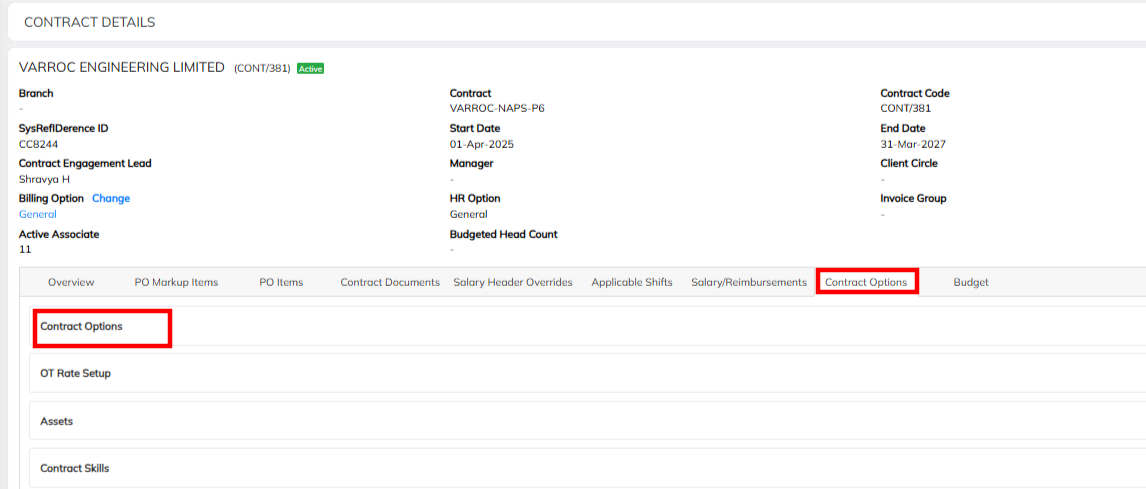Click the Billing Option label
This screenshot has width=1146, height=489.
(x=51, y=198)
